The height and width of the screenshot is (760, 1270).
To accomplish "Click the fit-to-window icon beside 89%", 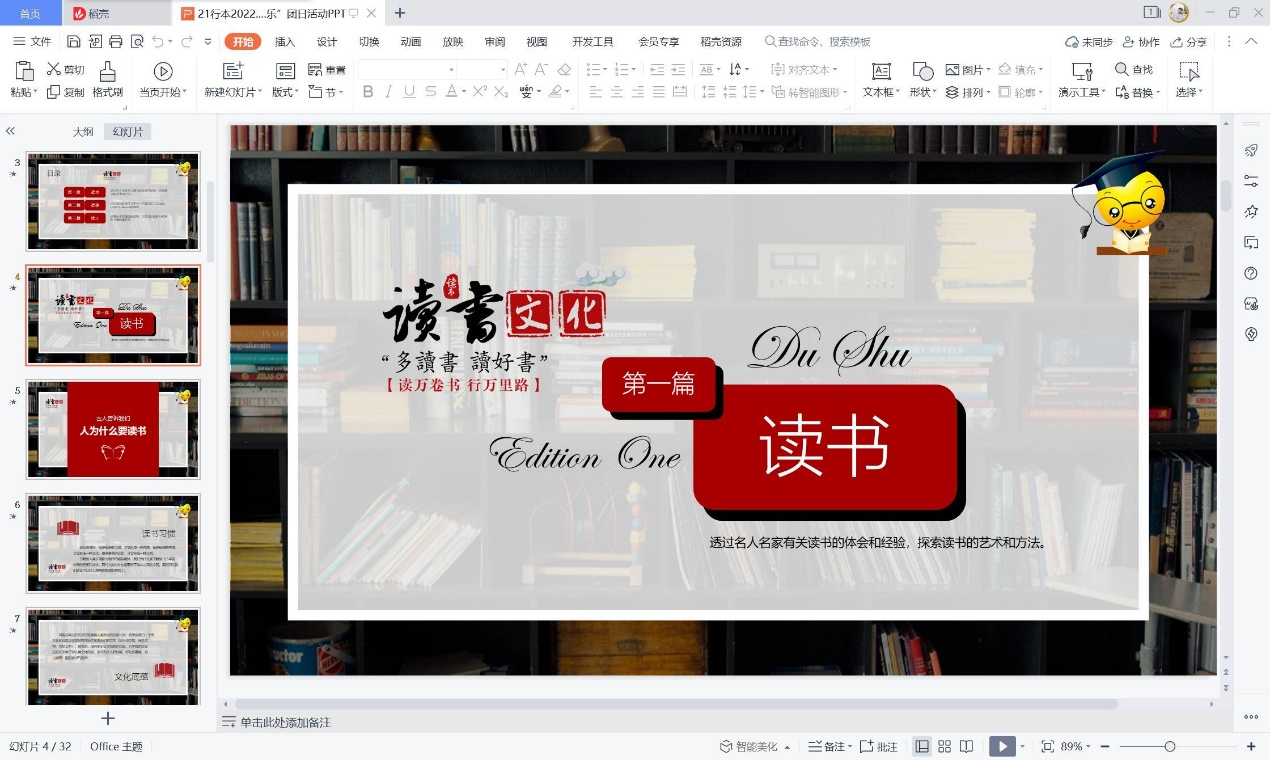I will [x=1047, y=746].
